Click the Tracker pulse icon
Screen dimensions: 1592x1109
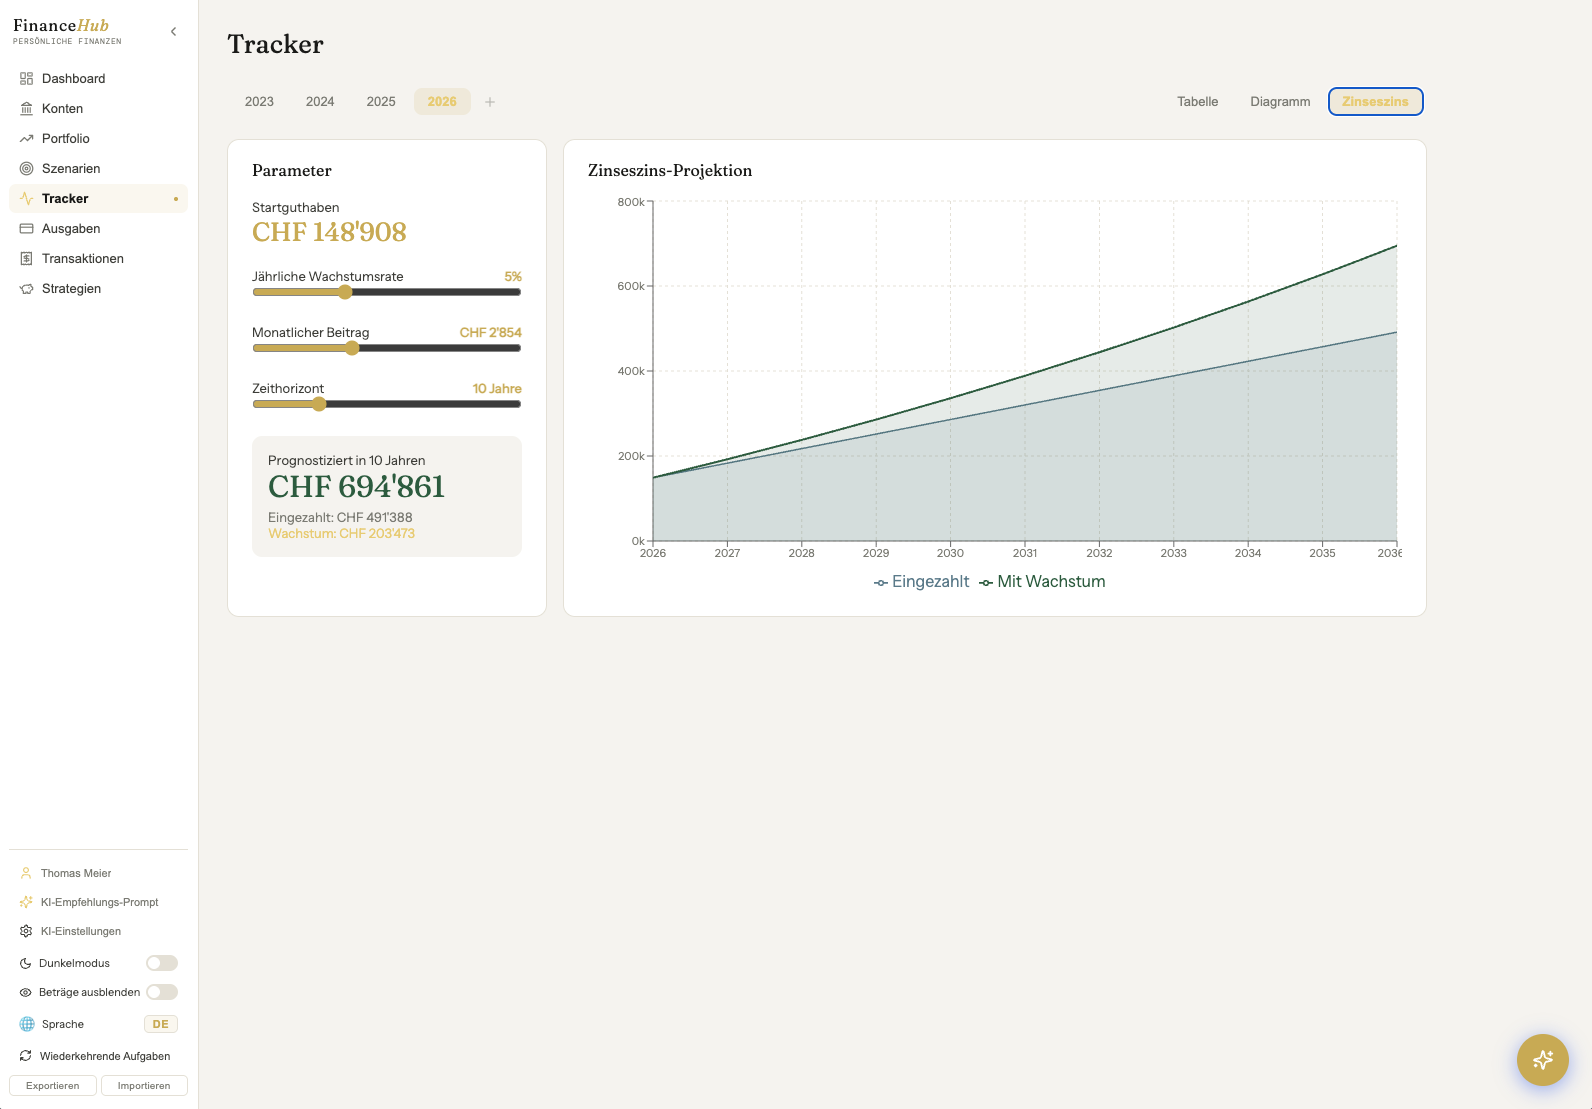pyautogui.click(x=27, y=199)
